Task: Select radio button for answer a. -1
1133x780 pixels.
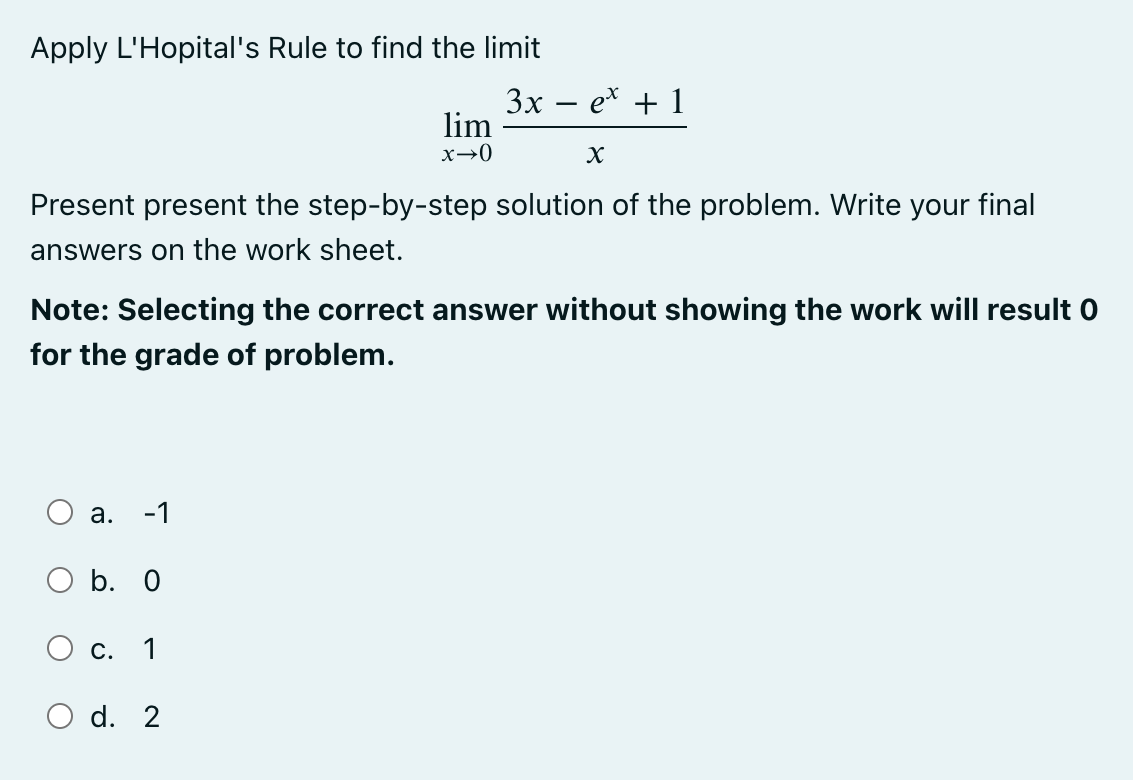Action: pyautogui.click(x=61, y=513)
